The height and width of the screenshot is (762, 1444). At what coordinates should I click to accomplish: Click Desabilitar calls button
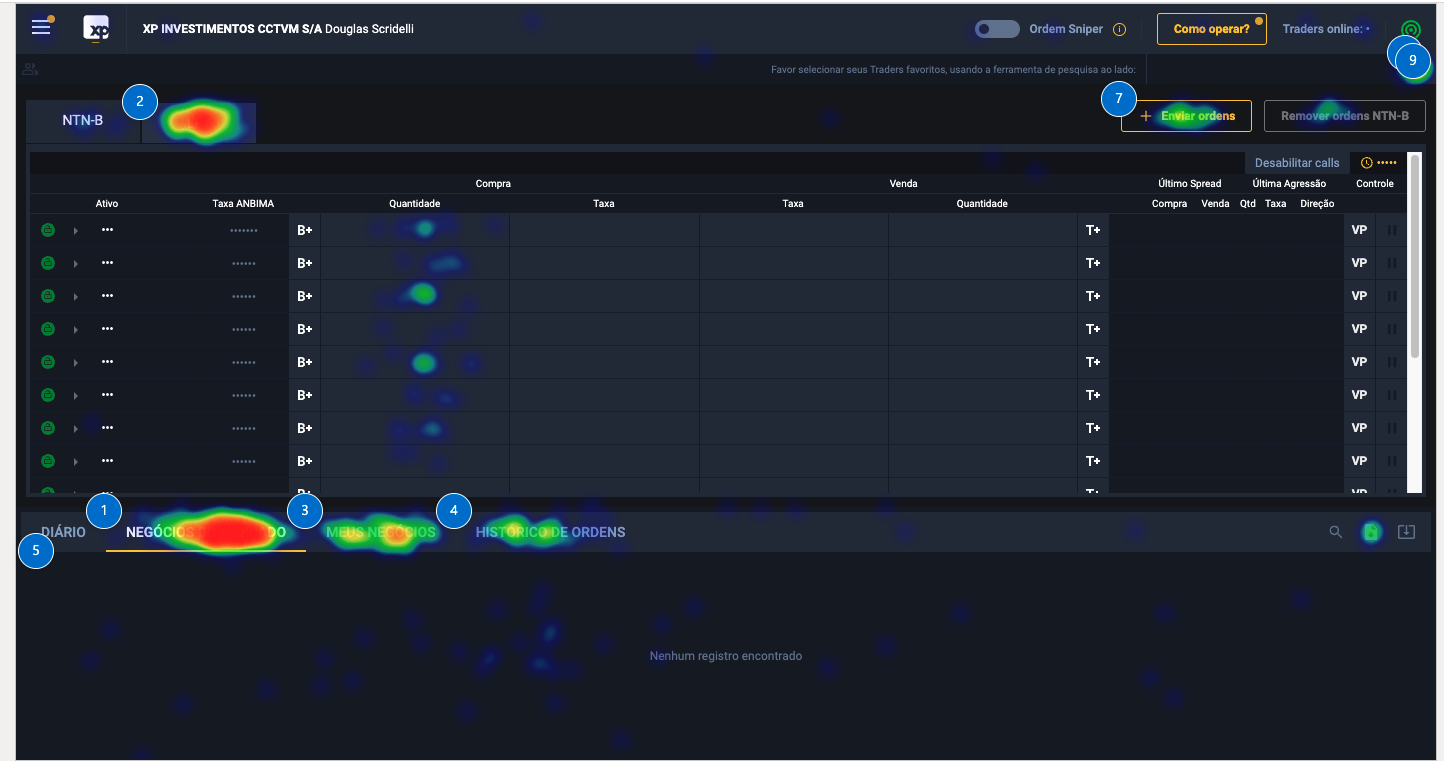coord(1296,163)
